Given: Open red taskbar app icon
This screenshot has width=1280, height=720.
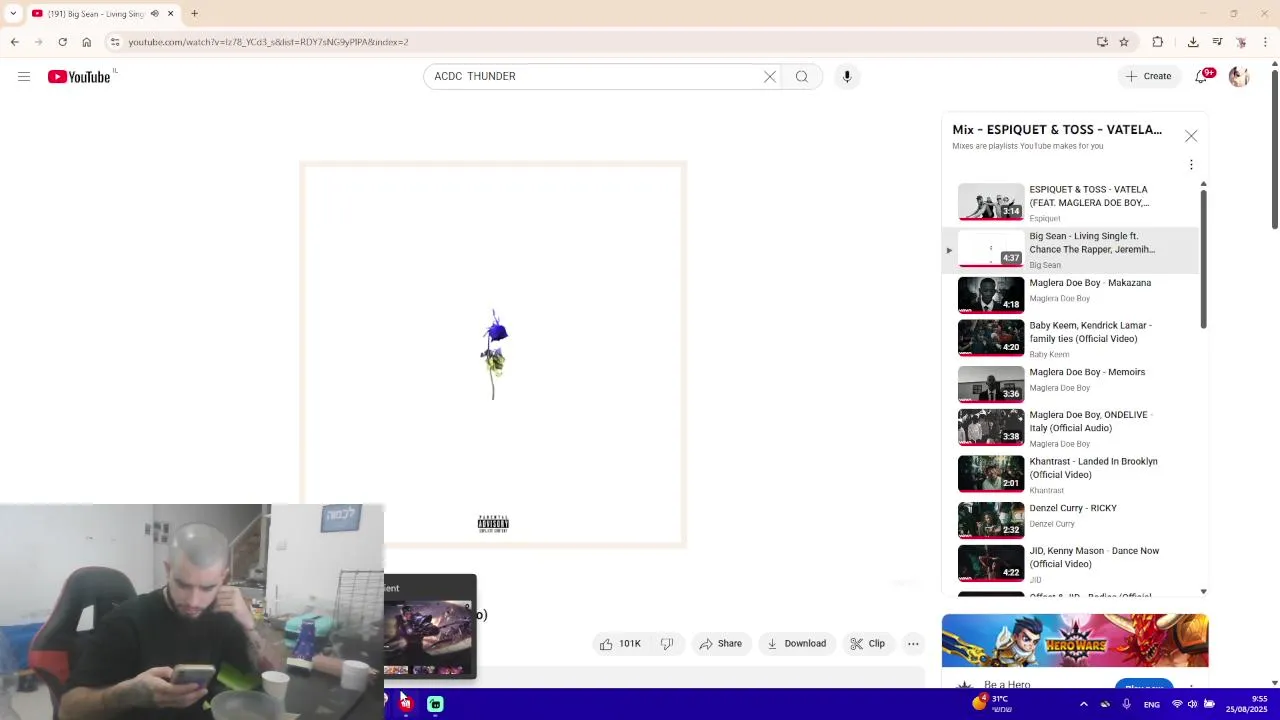Looking at the screenshot, I should point(405,704).
